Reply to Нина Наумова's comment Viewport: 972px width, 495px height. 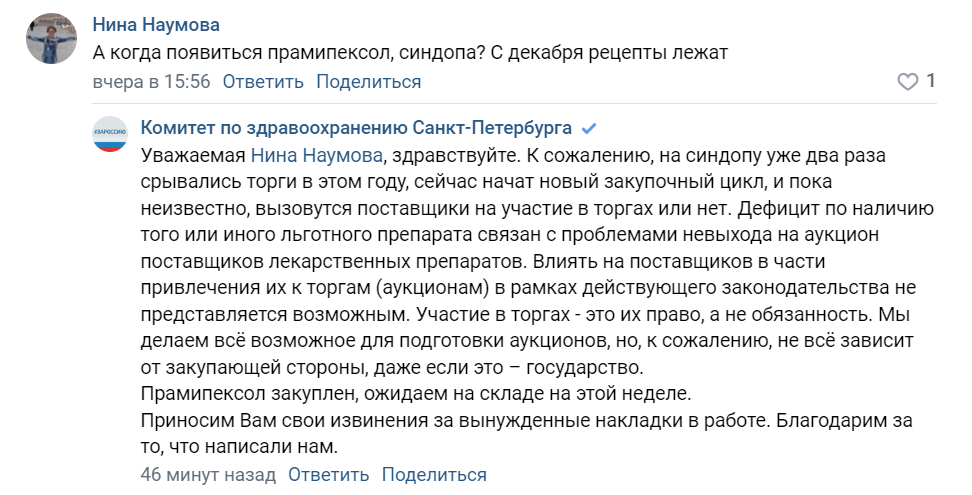point(264,82)
